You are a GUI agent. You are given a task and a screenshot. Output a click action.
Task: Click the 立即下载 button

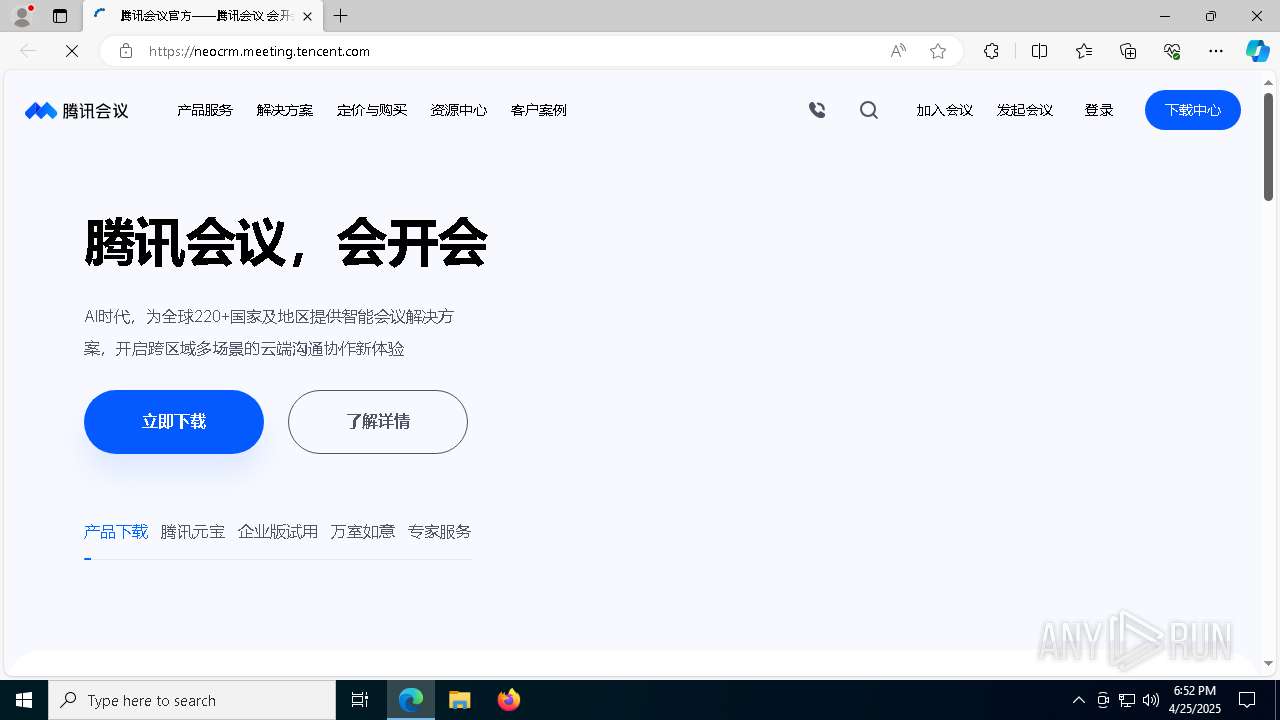pos(174,422)
